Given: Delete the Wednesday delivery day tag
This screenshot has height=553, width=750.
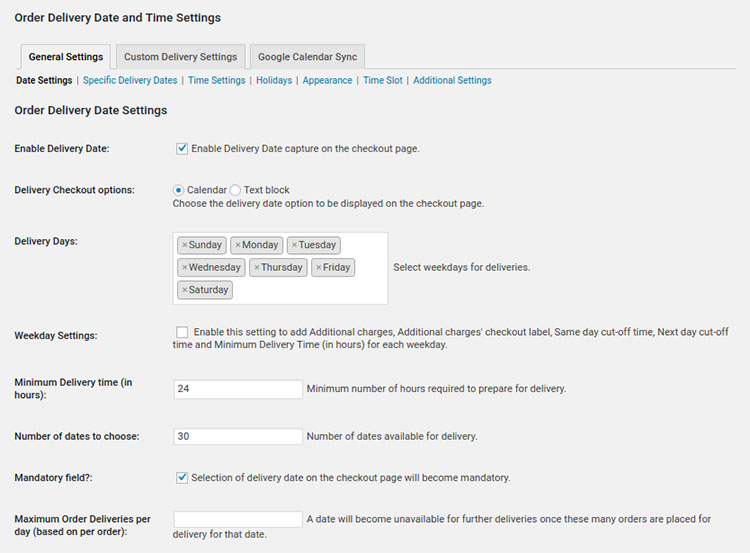Looking at the screenshot, I should click(x=185, y=268).
